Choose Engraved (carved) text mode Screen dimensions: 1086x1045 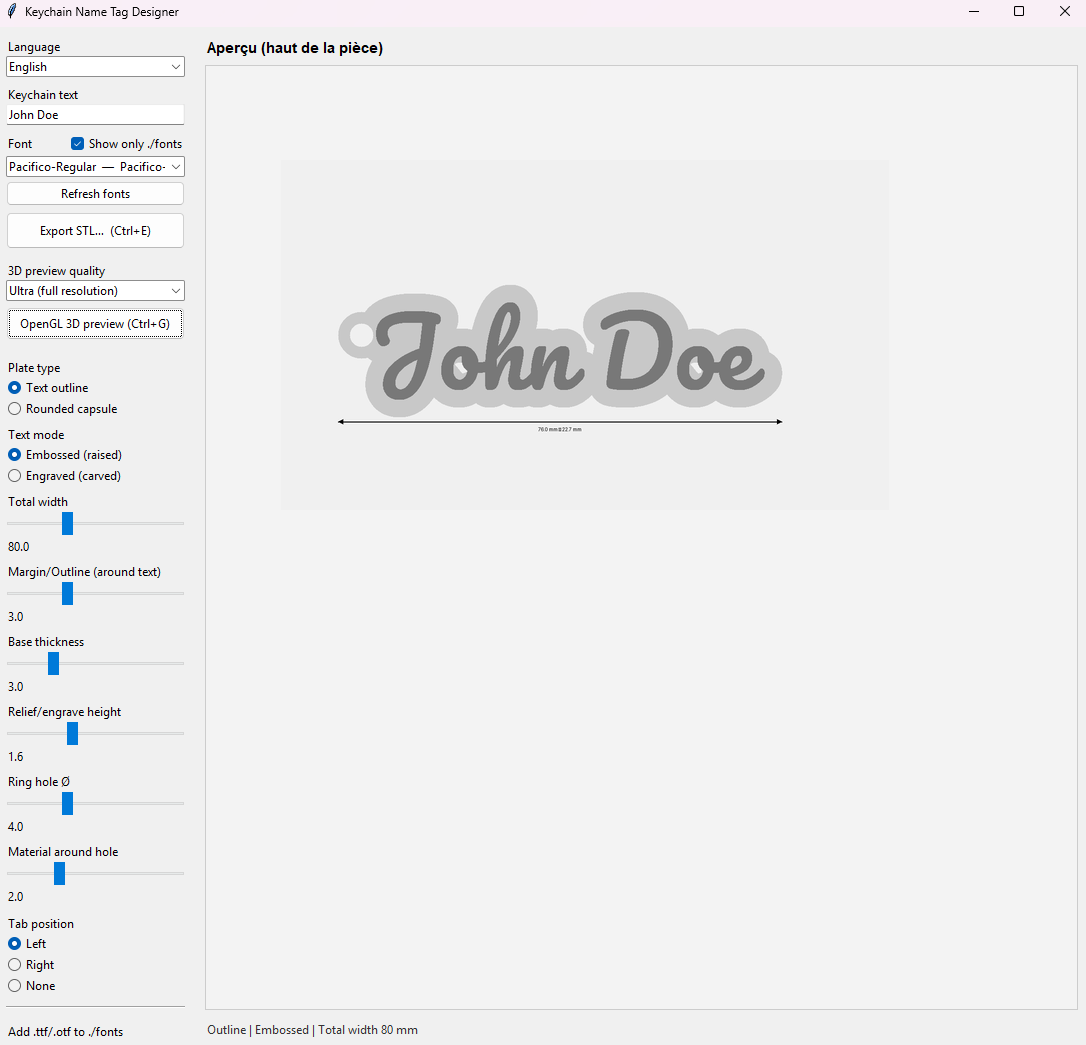[15, 476]
